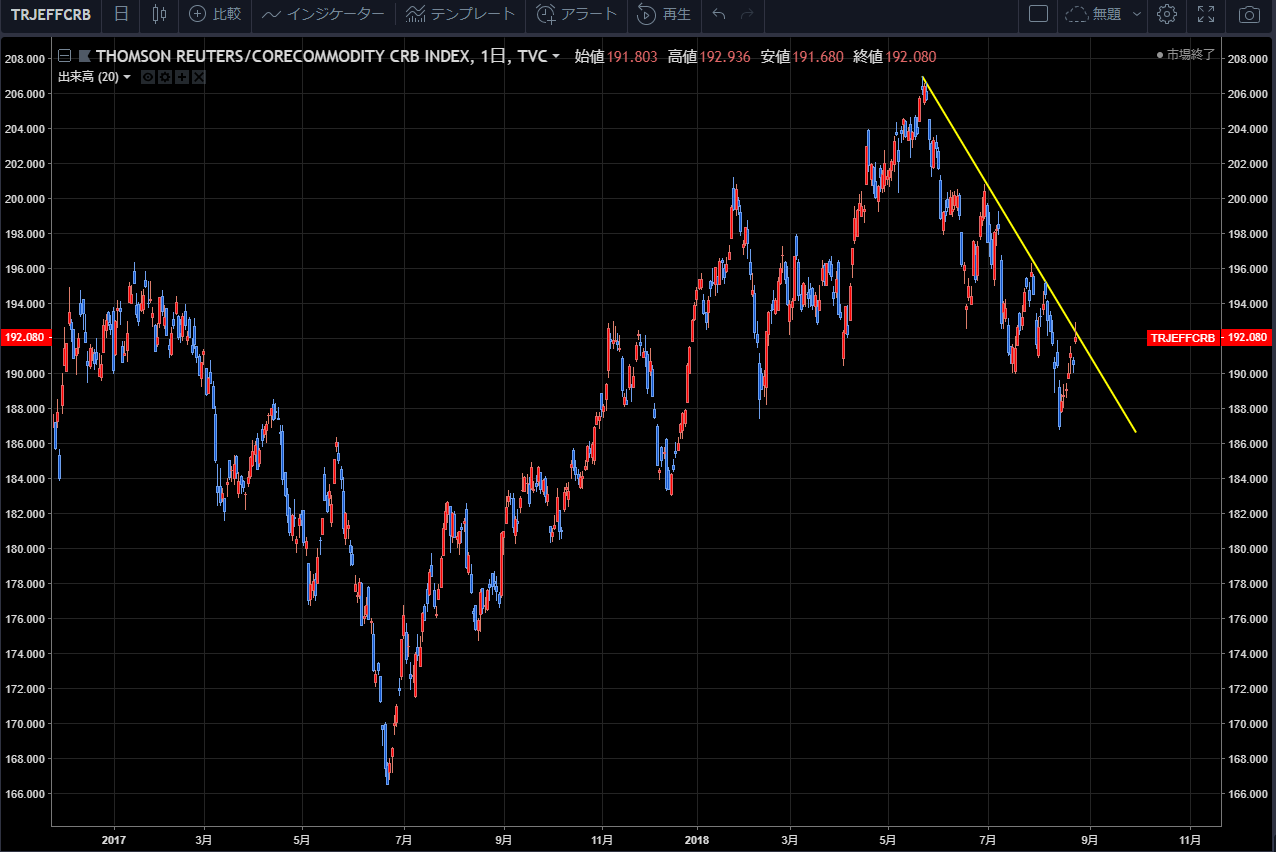Click the chart title THOMSON REUTERS/CORECOMMODITY CRB INDEX
The image size is (1276, 852).
point(283,56)
